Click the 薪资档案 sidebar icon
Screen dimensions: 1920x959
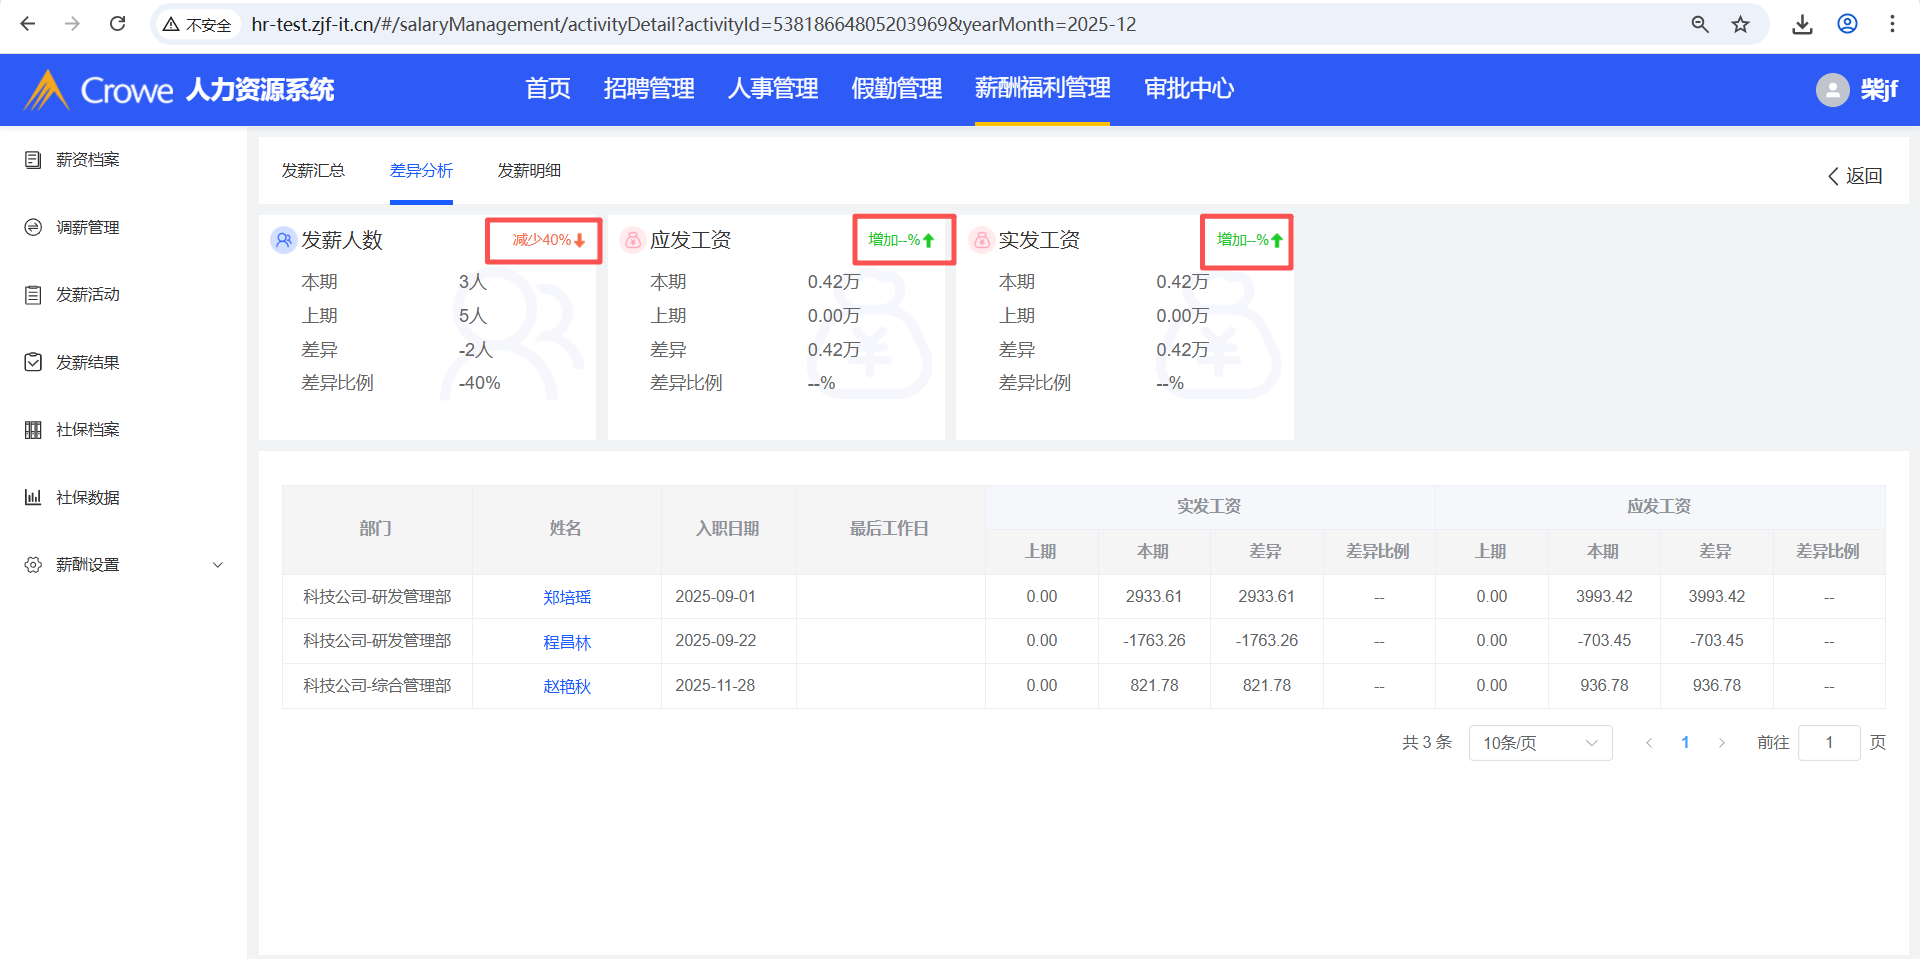pyautogui.click(x=33, y=160)
